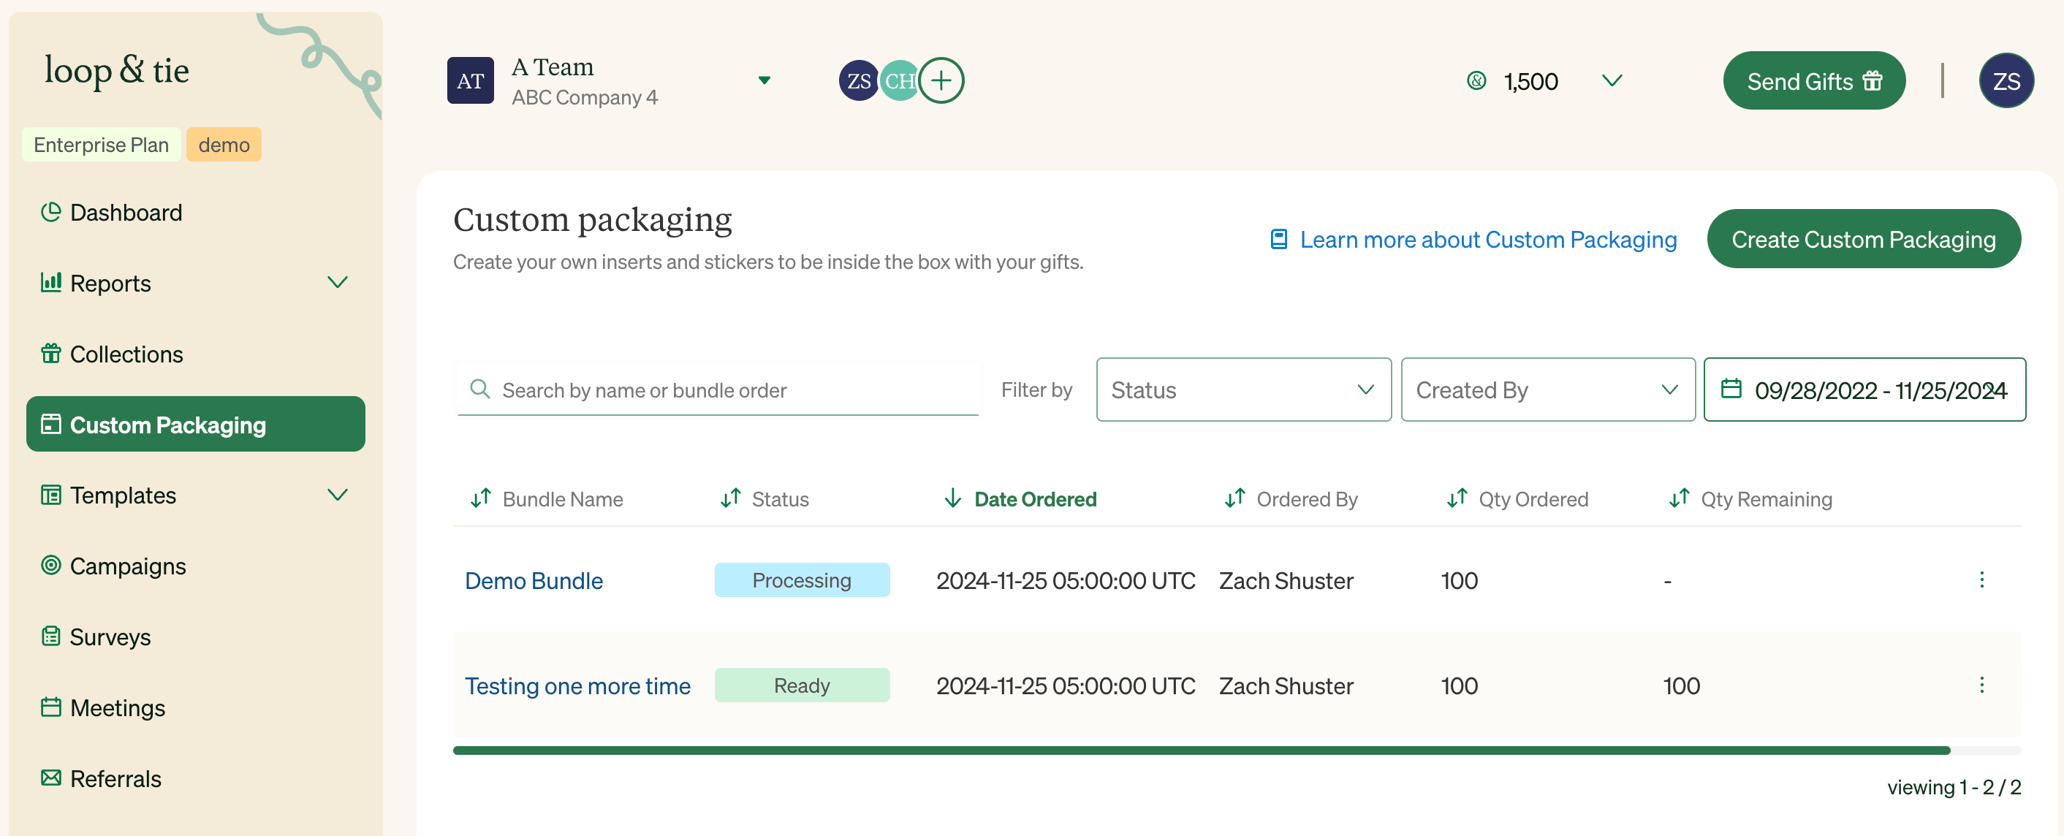The width and height of the screenshot is (2064, 836).
Task: Sort by Date Ordered column
Action: click(x=1020, y=498)
